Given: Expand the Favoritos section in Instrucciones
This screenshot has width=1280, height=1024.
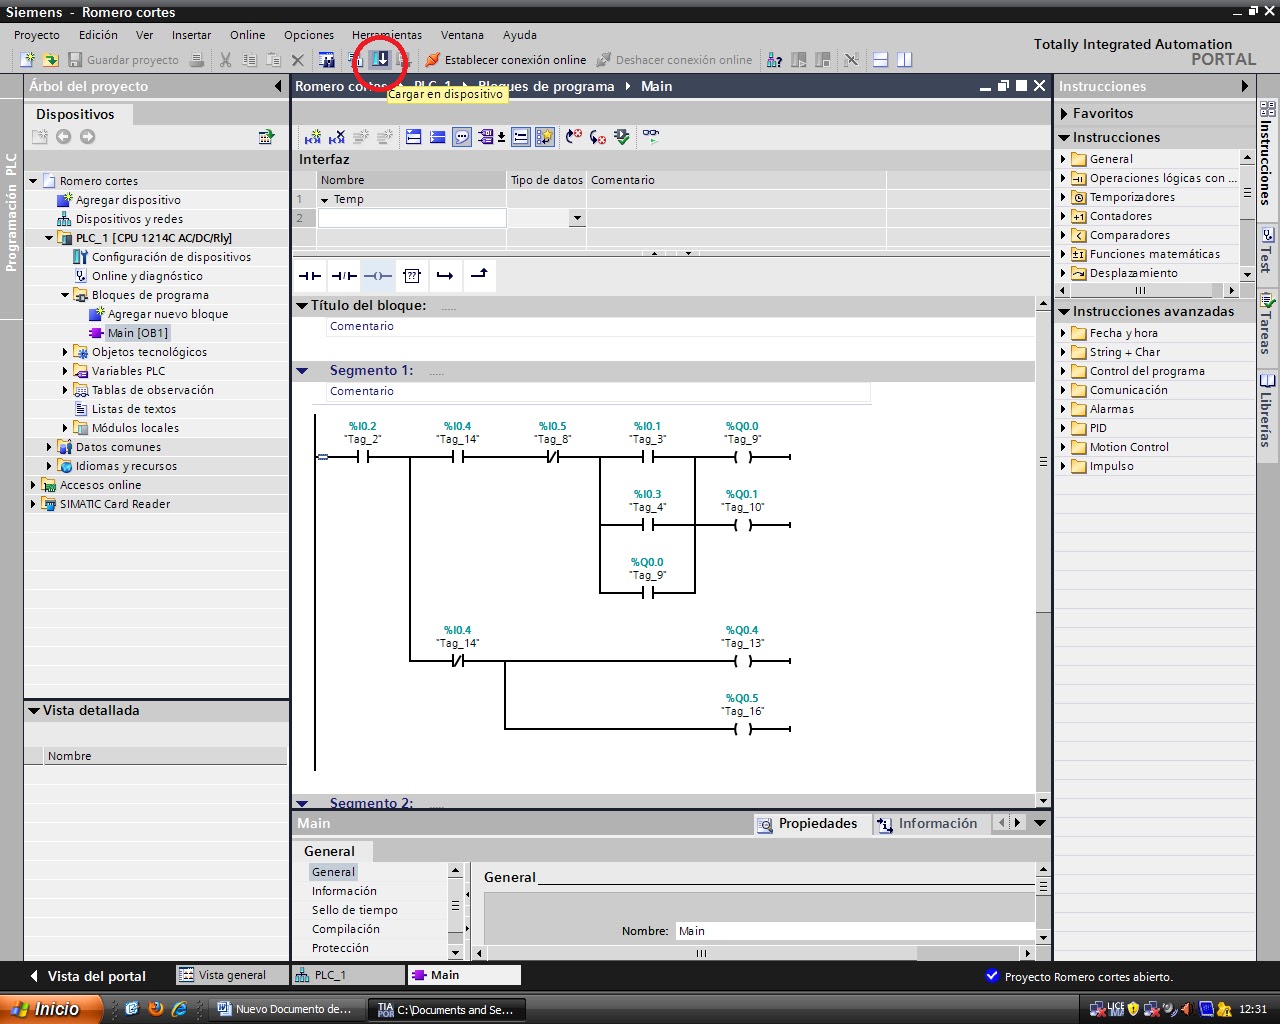Looking at the screenshot, I should pyautogui.click(x=1065, y=114).
